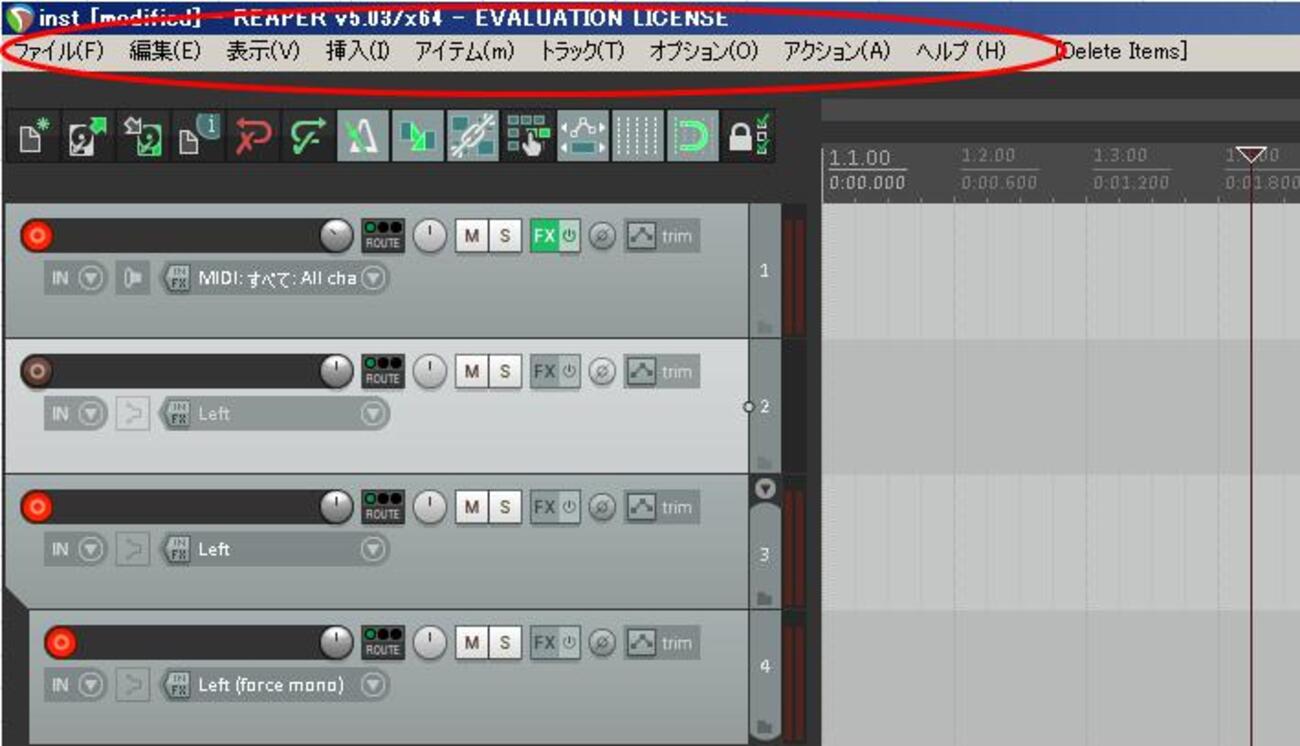Toggle item grouping in the toolbar
Image resolution: width=1300 pixels, height=746 pixels.
click(x=473, y=138)
